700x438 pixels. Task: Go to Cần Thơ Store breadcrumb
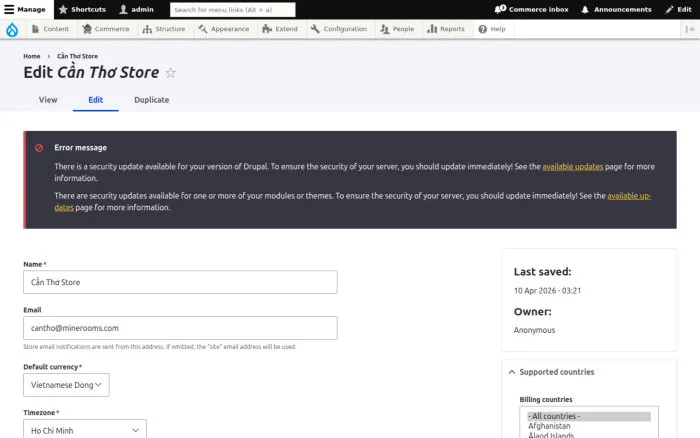(x=77, y=56)
